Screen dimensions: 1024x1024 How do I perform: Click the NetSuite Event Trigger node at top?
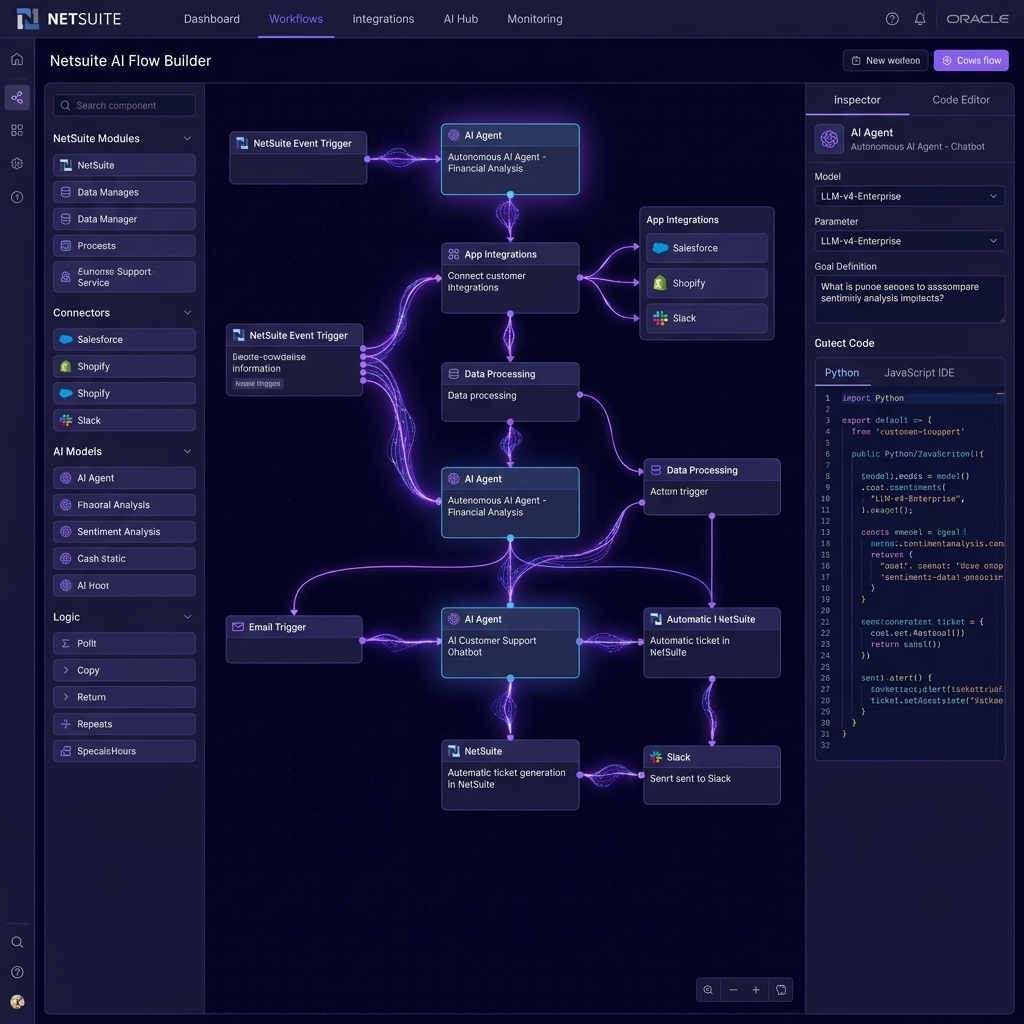[x=298, y=157]
